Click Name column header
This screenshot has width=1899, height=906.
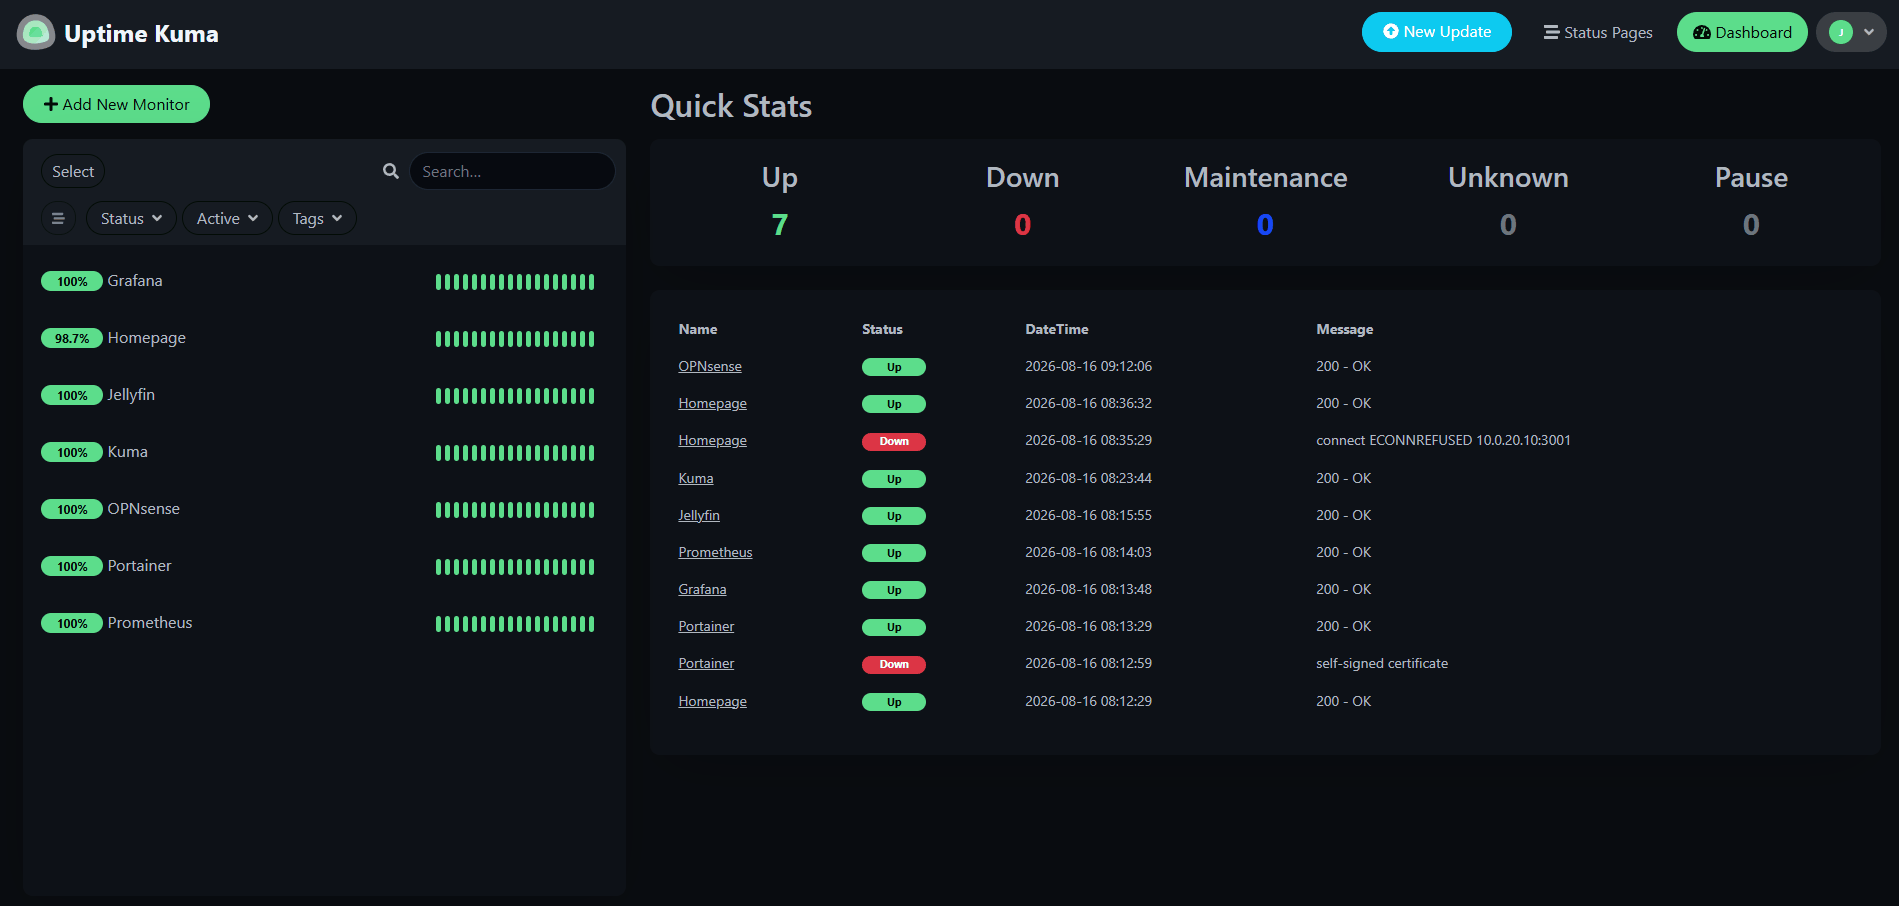pyautogui.click(x=698, y=329)
